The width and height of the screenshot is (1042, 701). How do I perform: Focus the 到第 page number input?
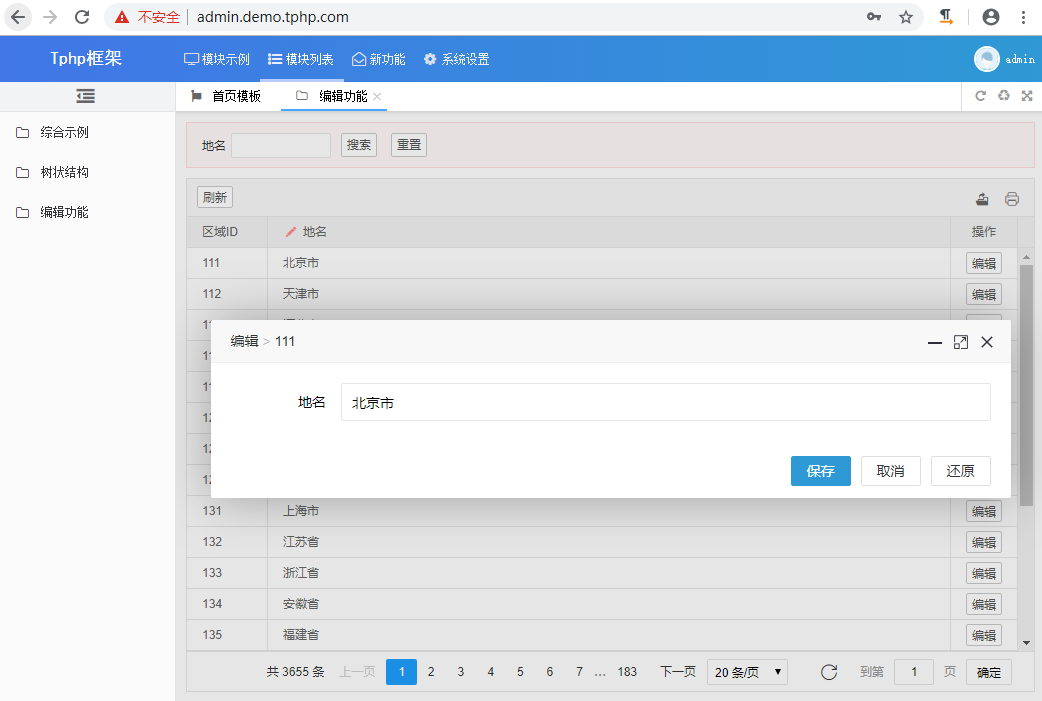(x=914, y=672)
